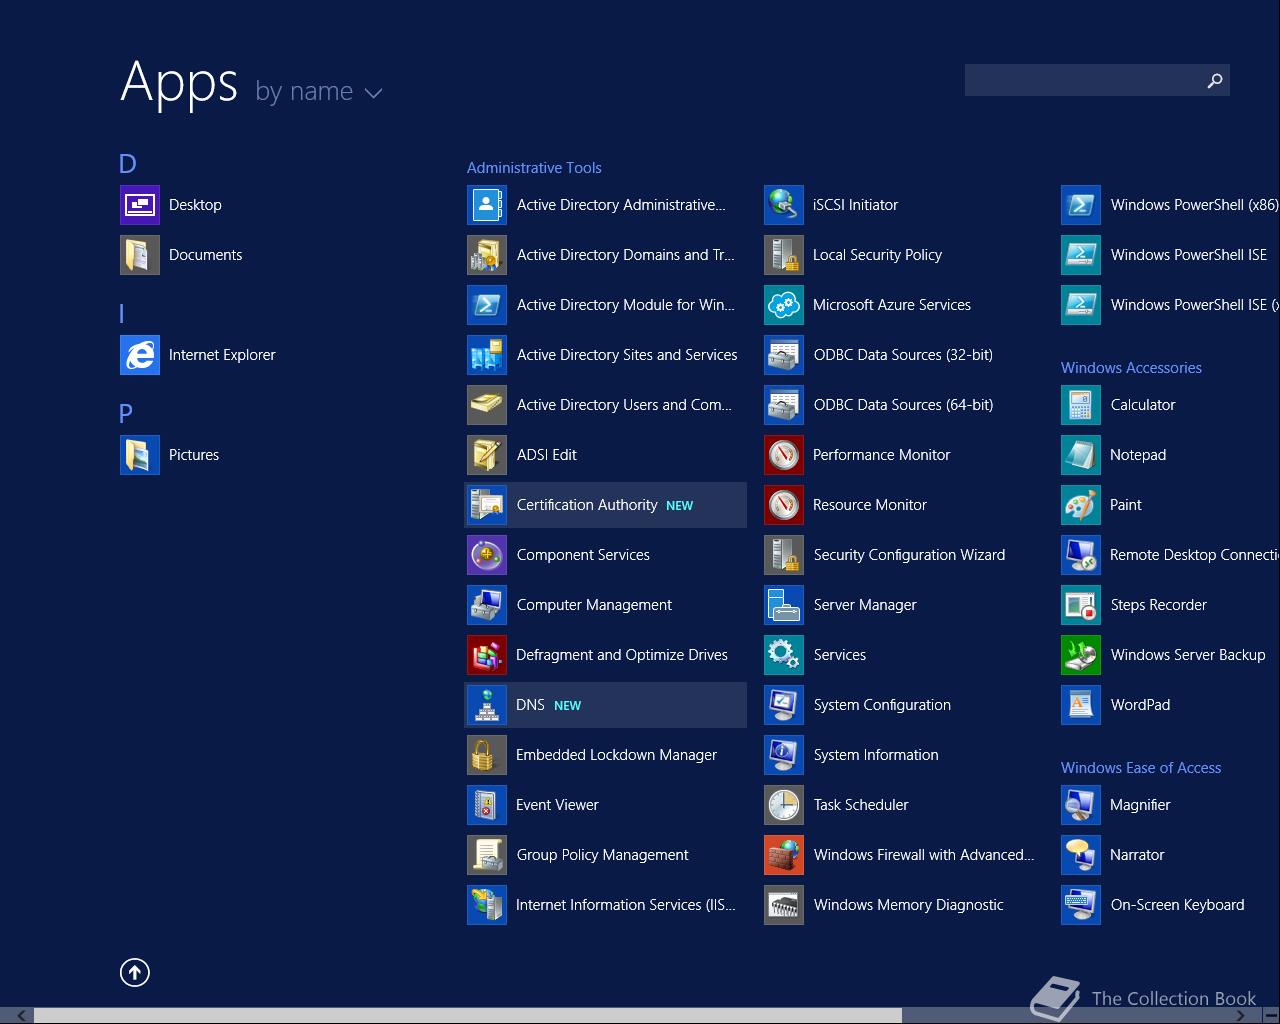The image size is (1280, 1024).
Task: Open Steps Recorder icon
Action: (x=1081, y=605)
